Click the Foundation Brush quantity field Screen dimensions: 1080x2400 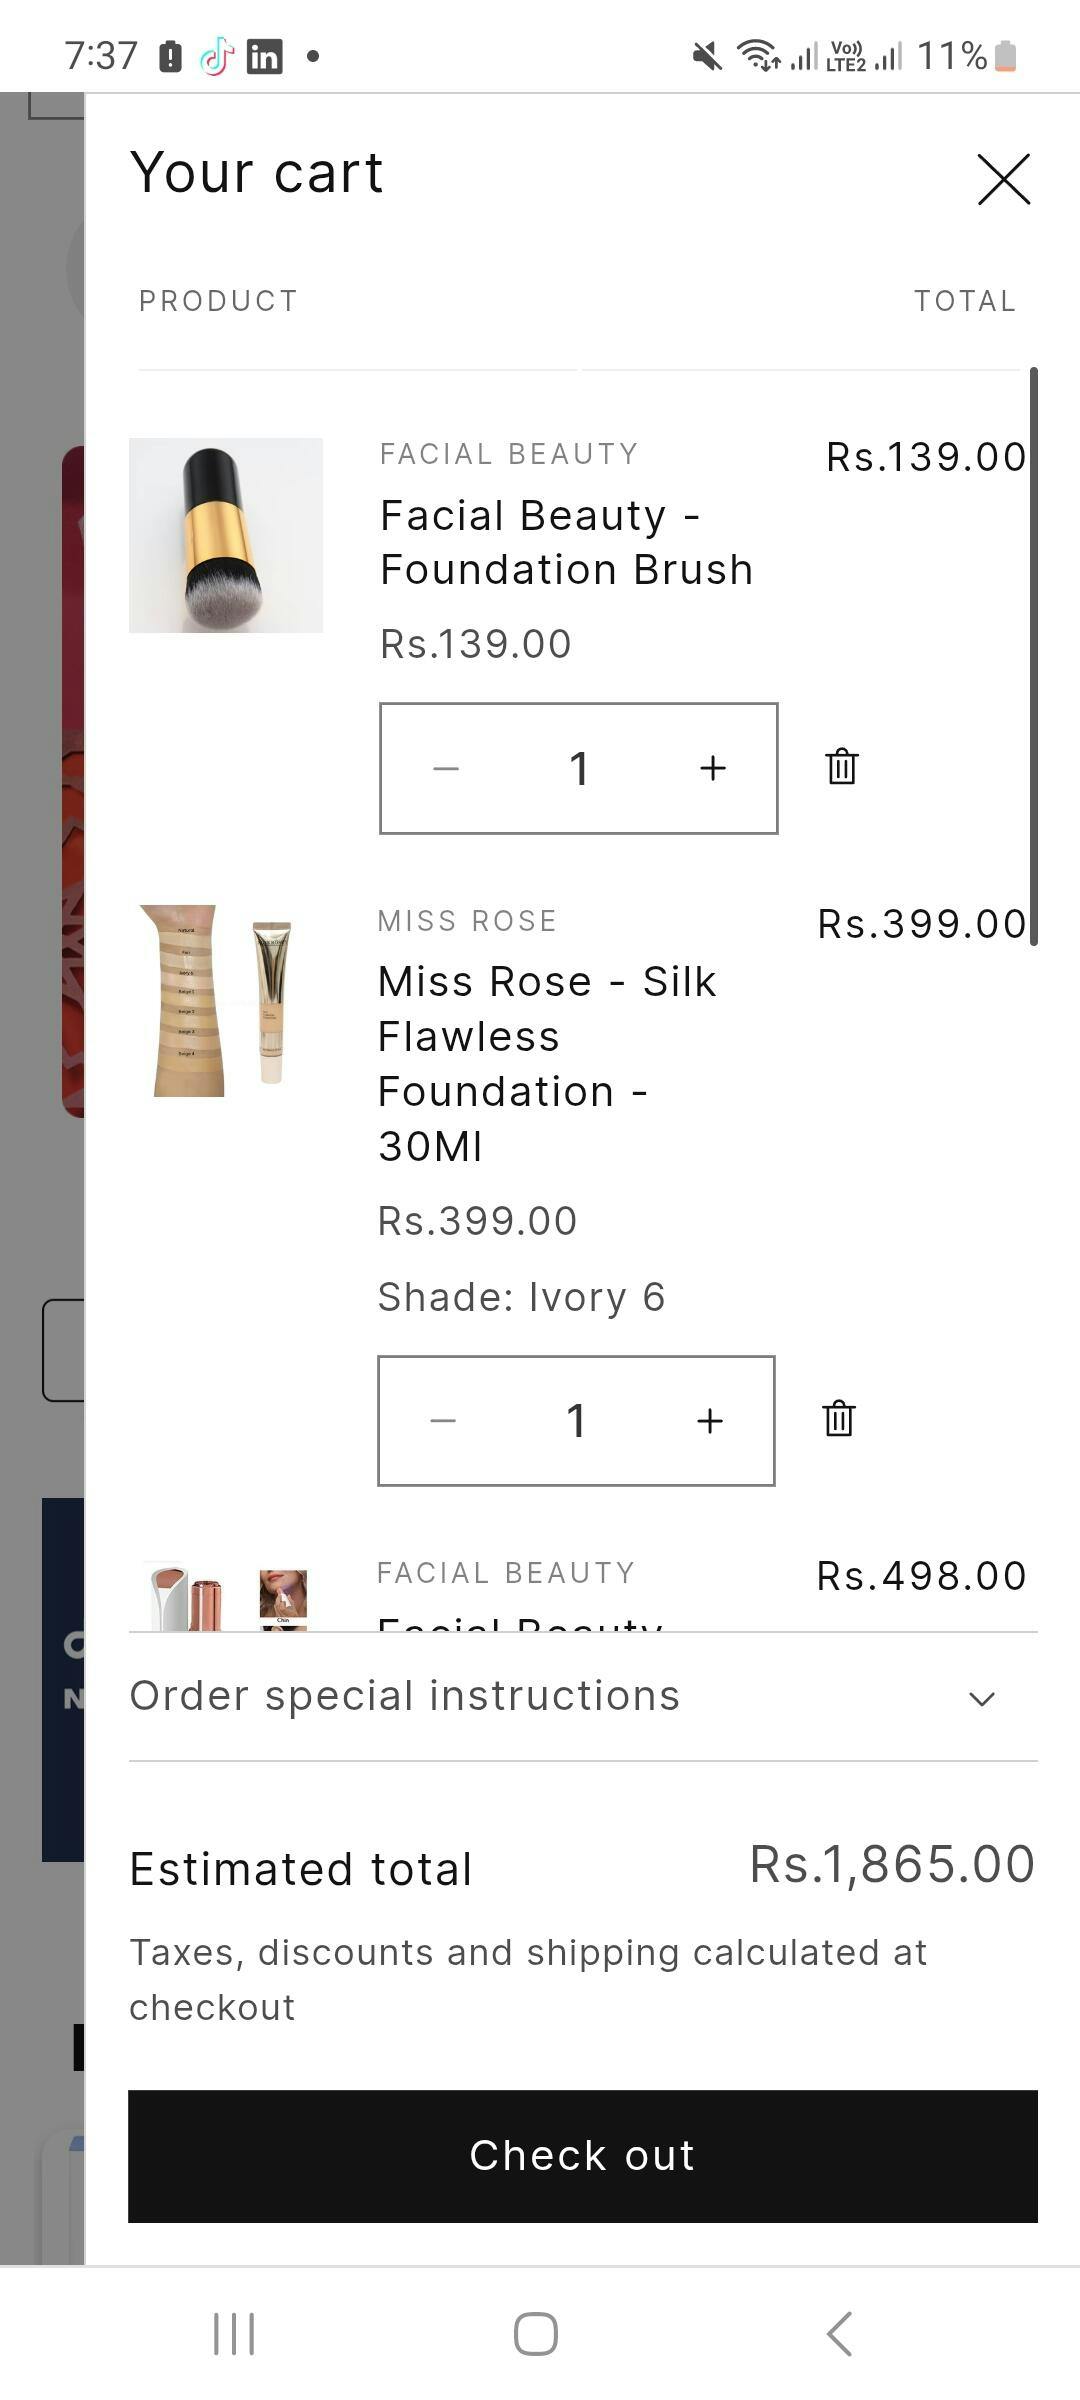(579, 768)
